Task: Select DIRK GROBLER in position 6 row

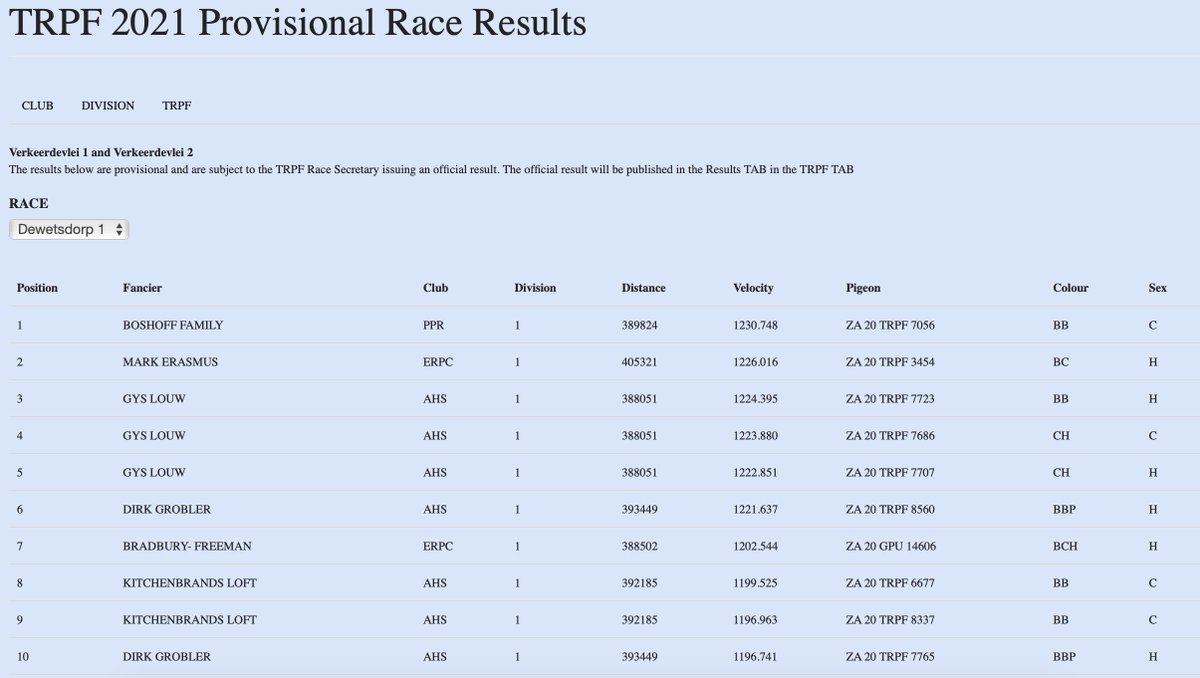Action: pos(166,509)
